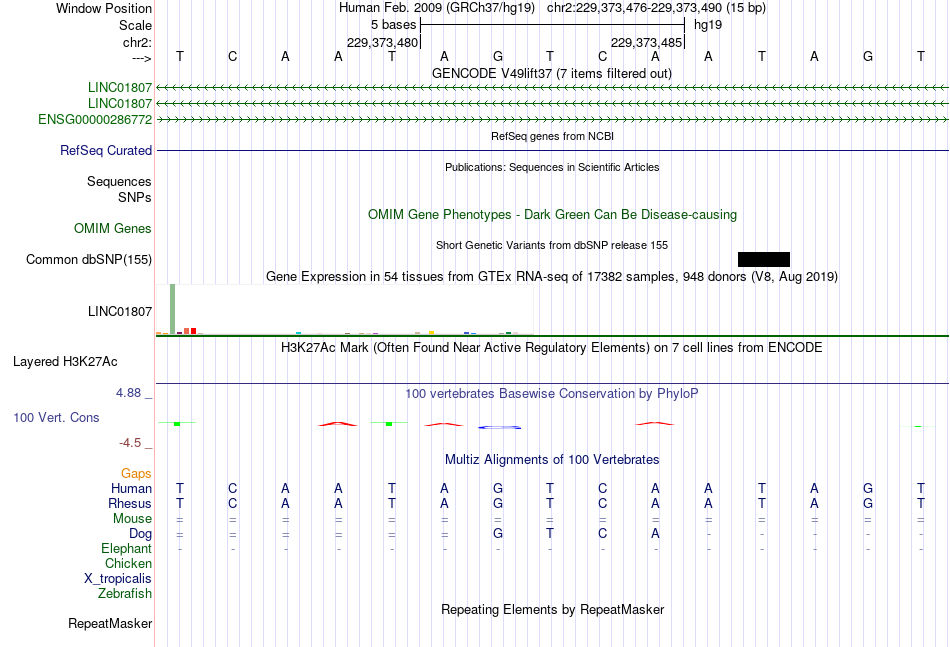Click the PhyloP Basewise Conservation title
Image resolution: width=950 pixels, height=647 pixels.
coord(551,394)
